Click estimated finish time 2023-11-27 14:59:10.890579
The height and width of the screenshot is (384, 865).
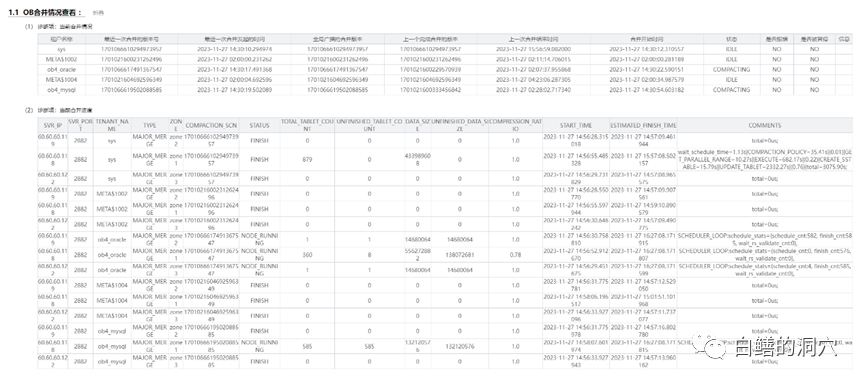pos(643,209)
